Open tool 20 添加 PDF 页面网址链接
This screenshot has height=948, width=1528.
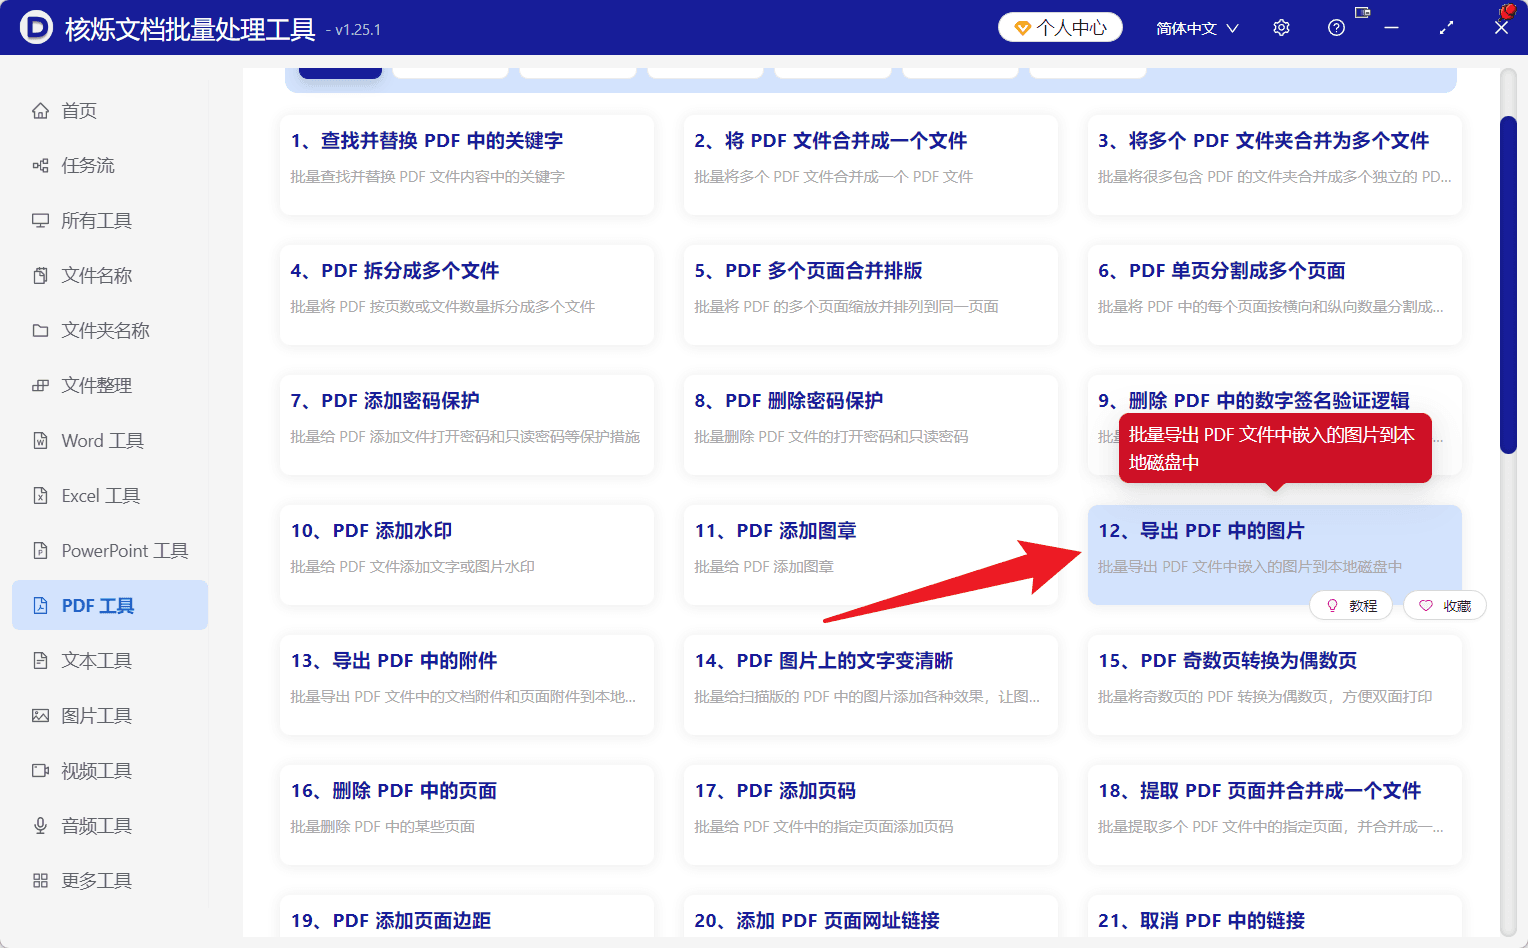(871, 918)
